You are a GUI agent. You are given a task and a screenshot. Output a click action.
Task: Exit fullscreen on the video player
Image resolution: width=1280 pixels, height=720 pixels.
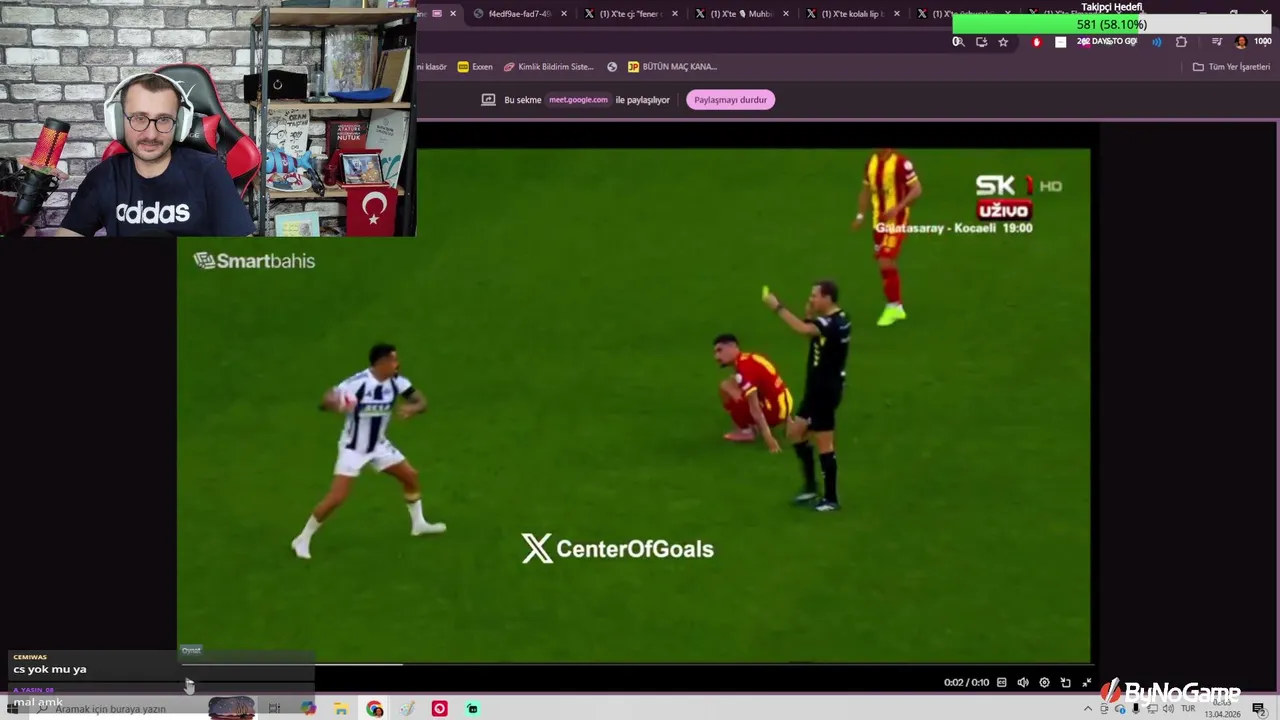(x=1086, y=683)
